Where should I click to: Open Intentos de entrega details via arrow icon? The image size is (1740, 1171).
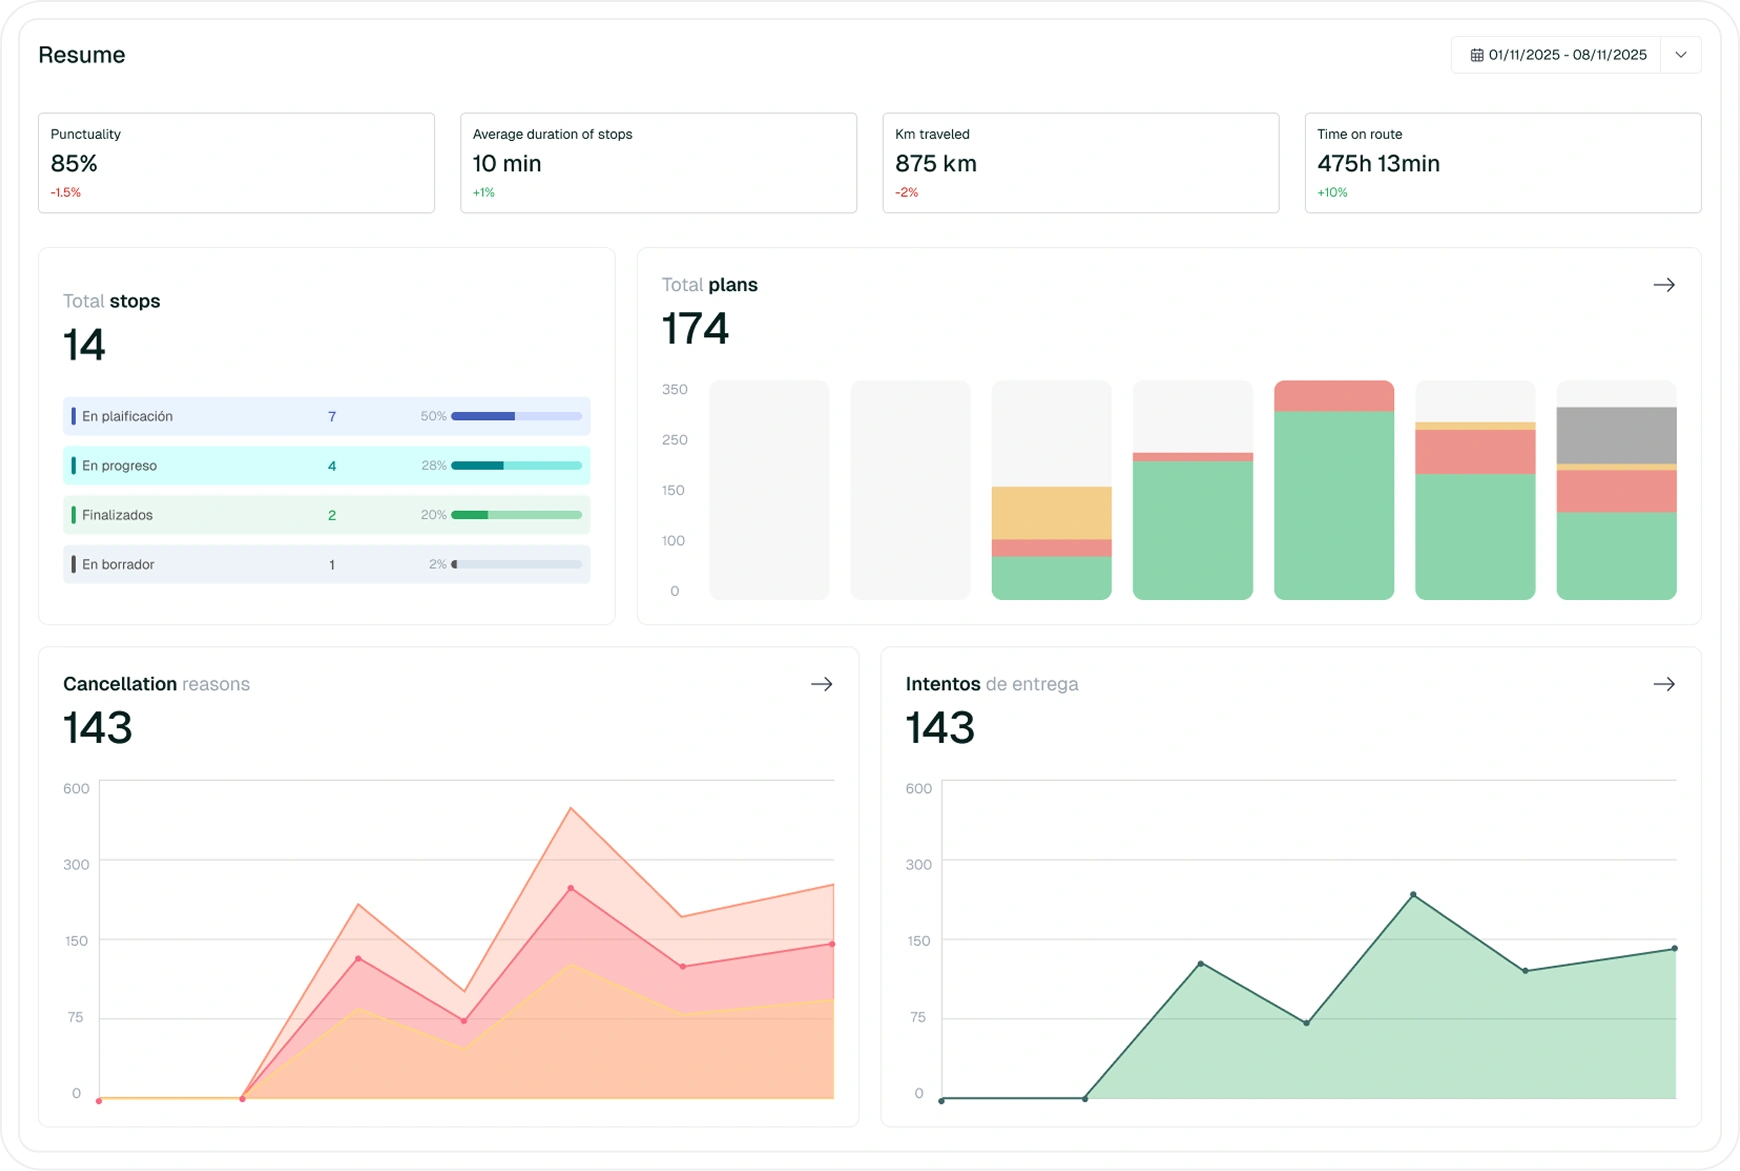[x=1666, y=684]
